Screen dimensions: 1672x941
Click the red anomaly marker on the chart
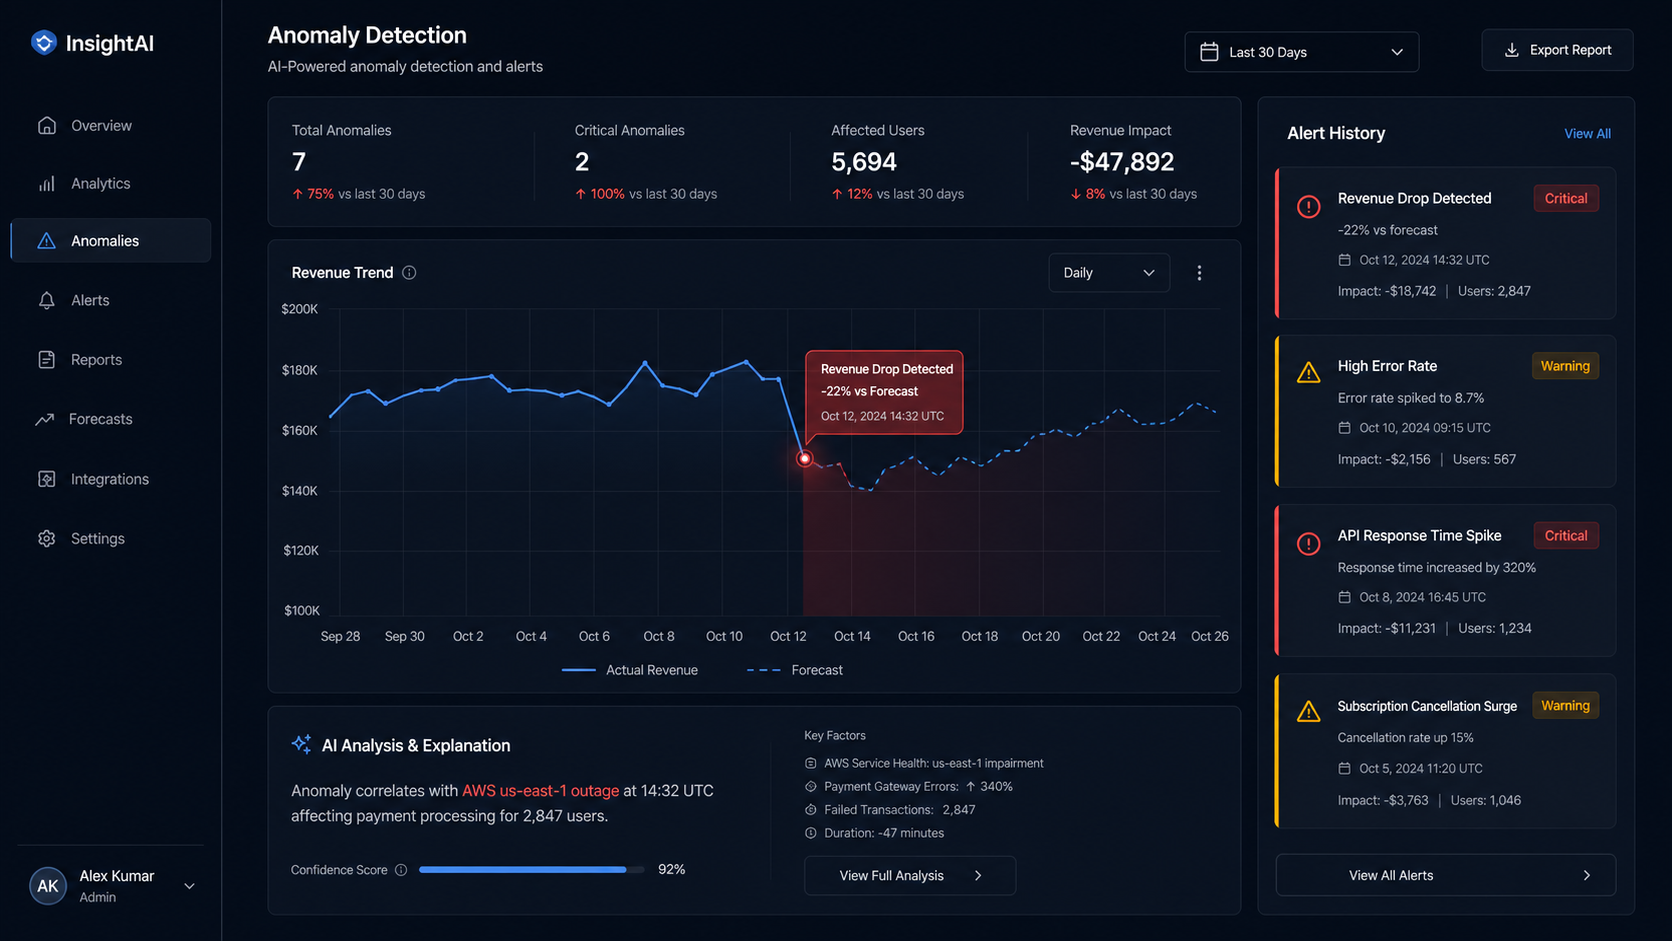804,459
